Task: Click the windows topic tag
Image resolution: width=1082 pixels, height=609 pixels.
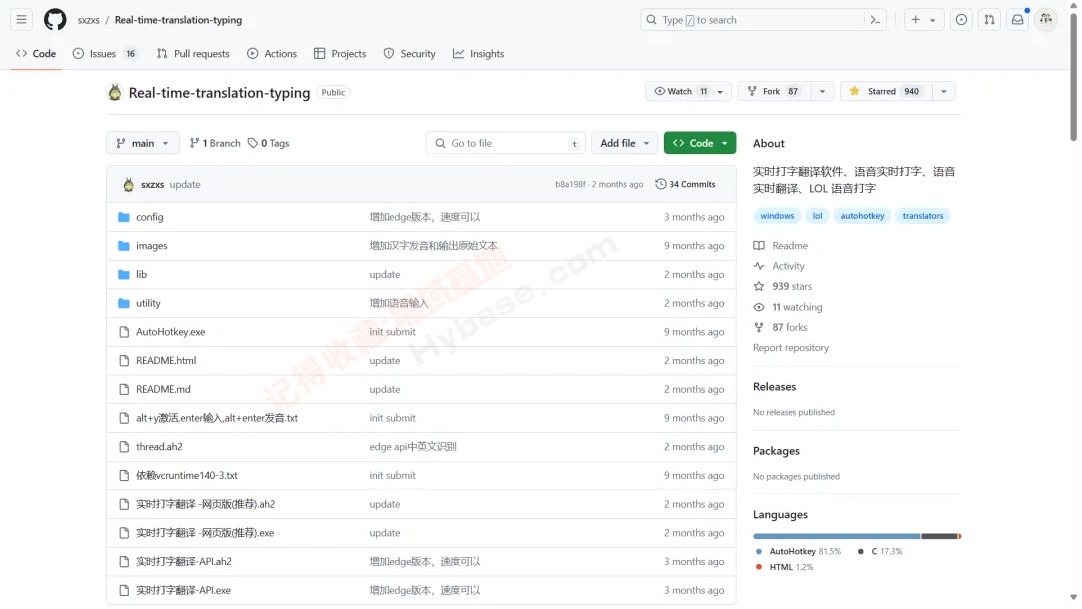Action: (x=777, y=216)
